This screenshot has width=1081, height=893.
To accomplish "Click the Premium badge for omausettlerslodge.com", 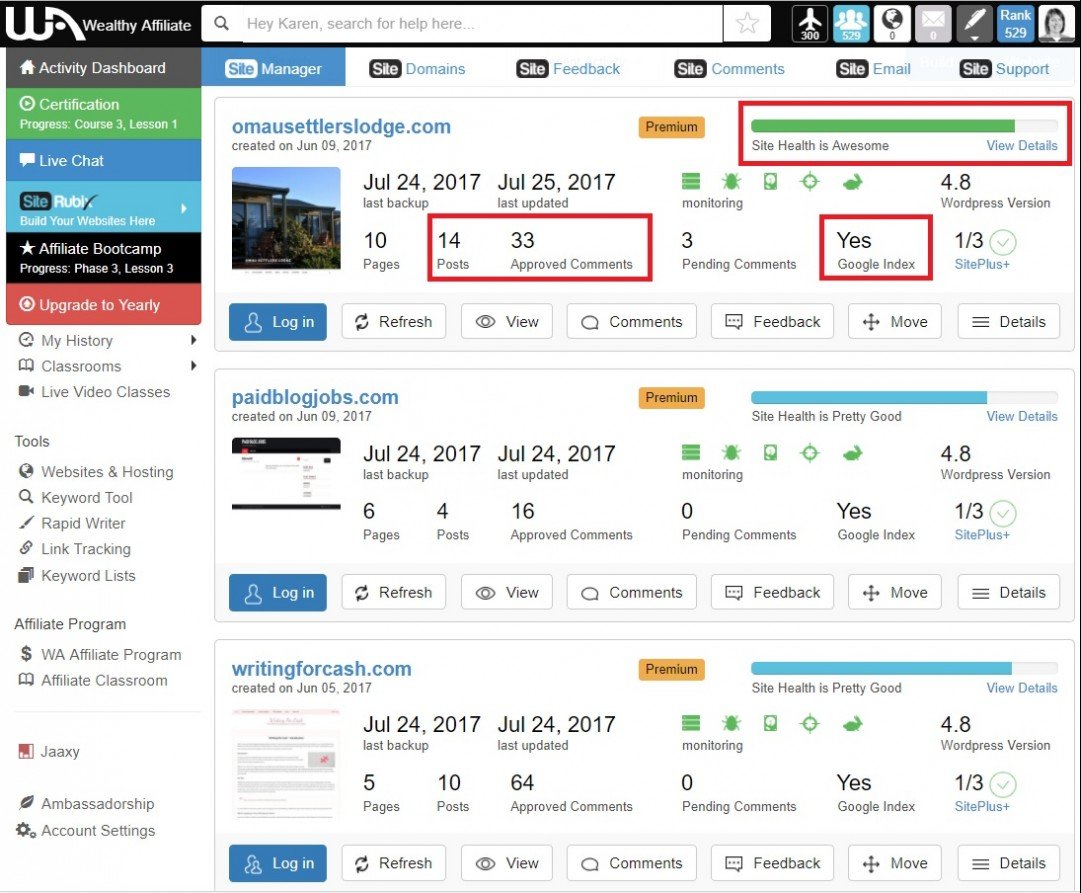I will click(x=671, y=127).
